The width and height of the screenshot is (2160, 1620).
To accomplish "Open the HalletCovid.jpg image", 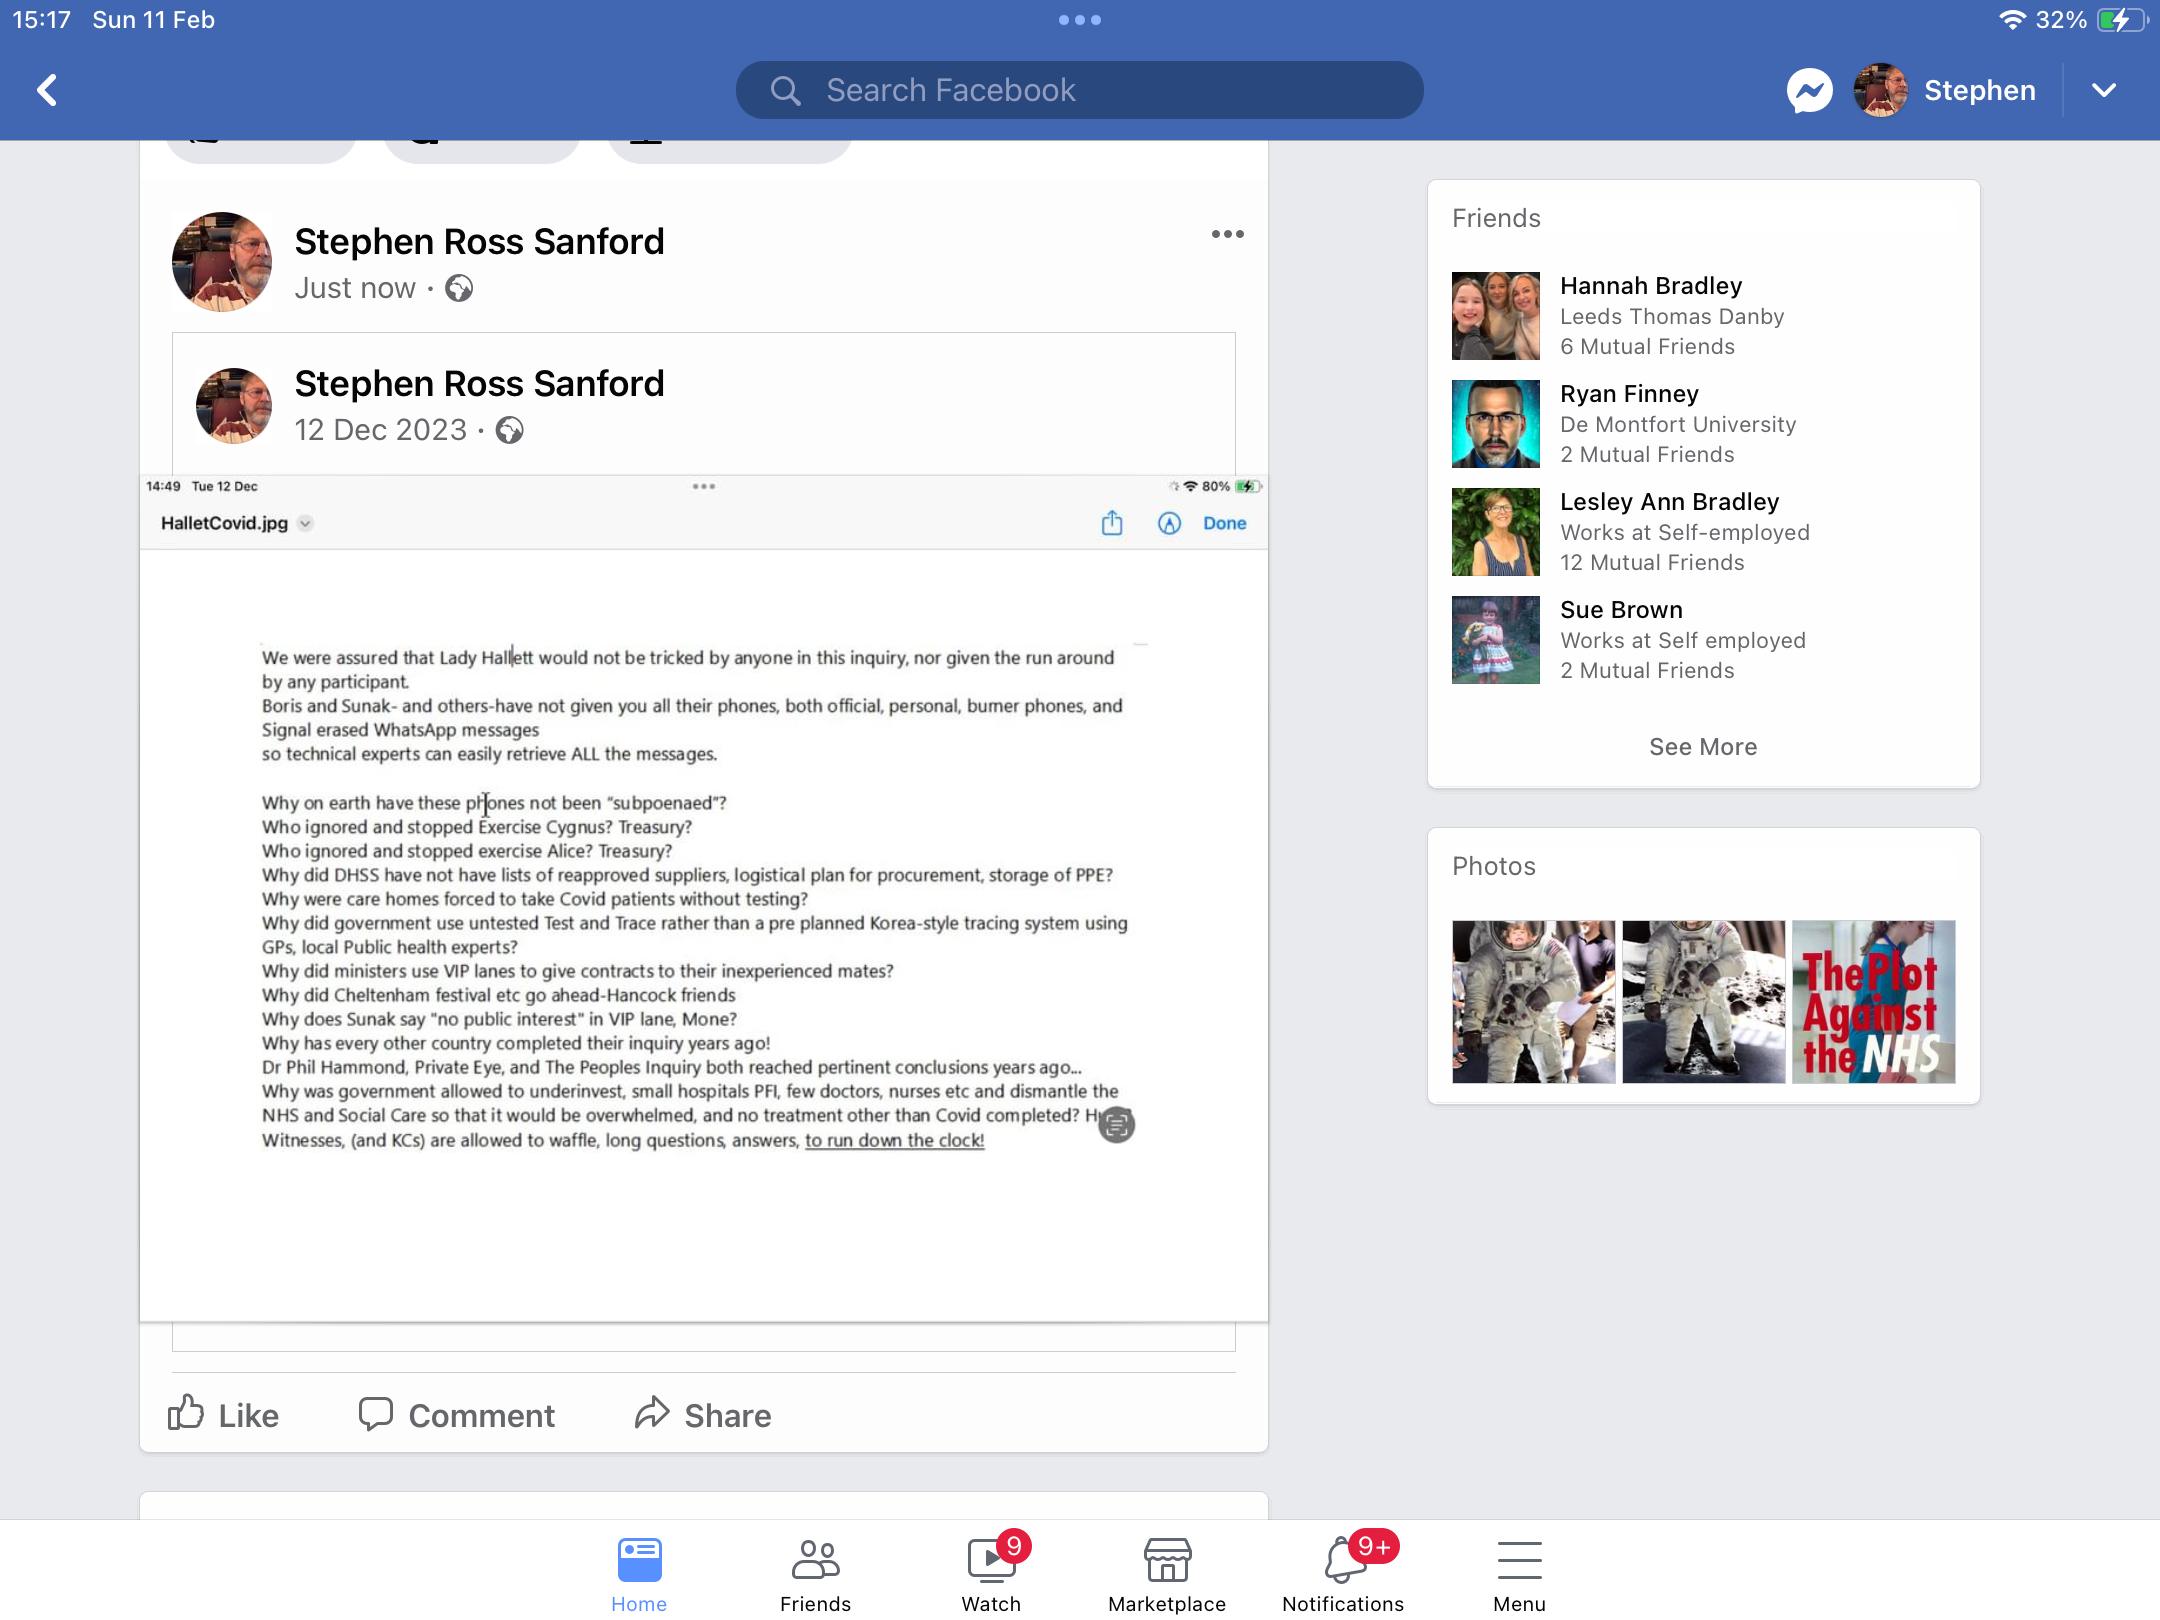I will pyautogui.click(x=704, y=898).
